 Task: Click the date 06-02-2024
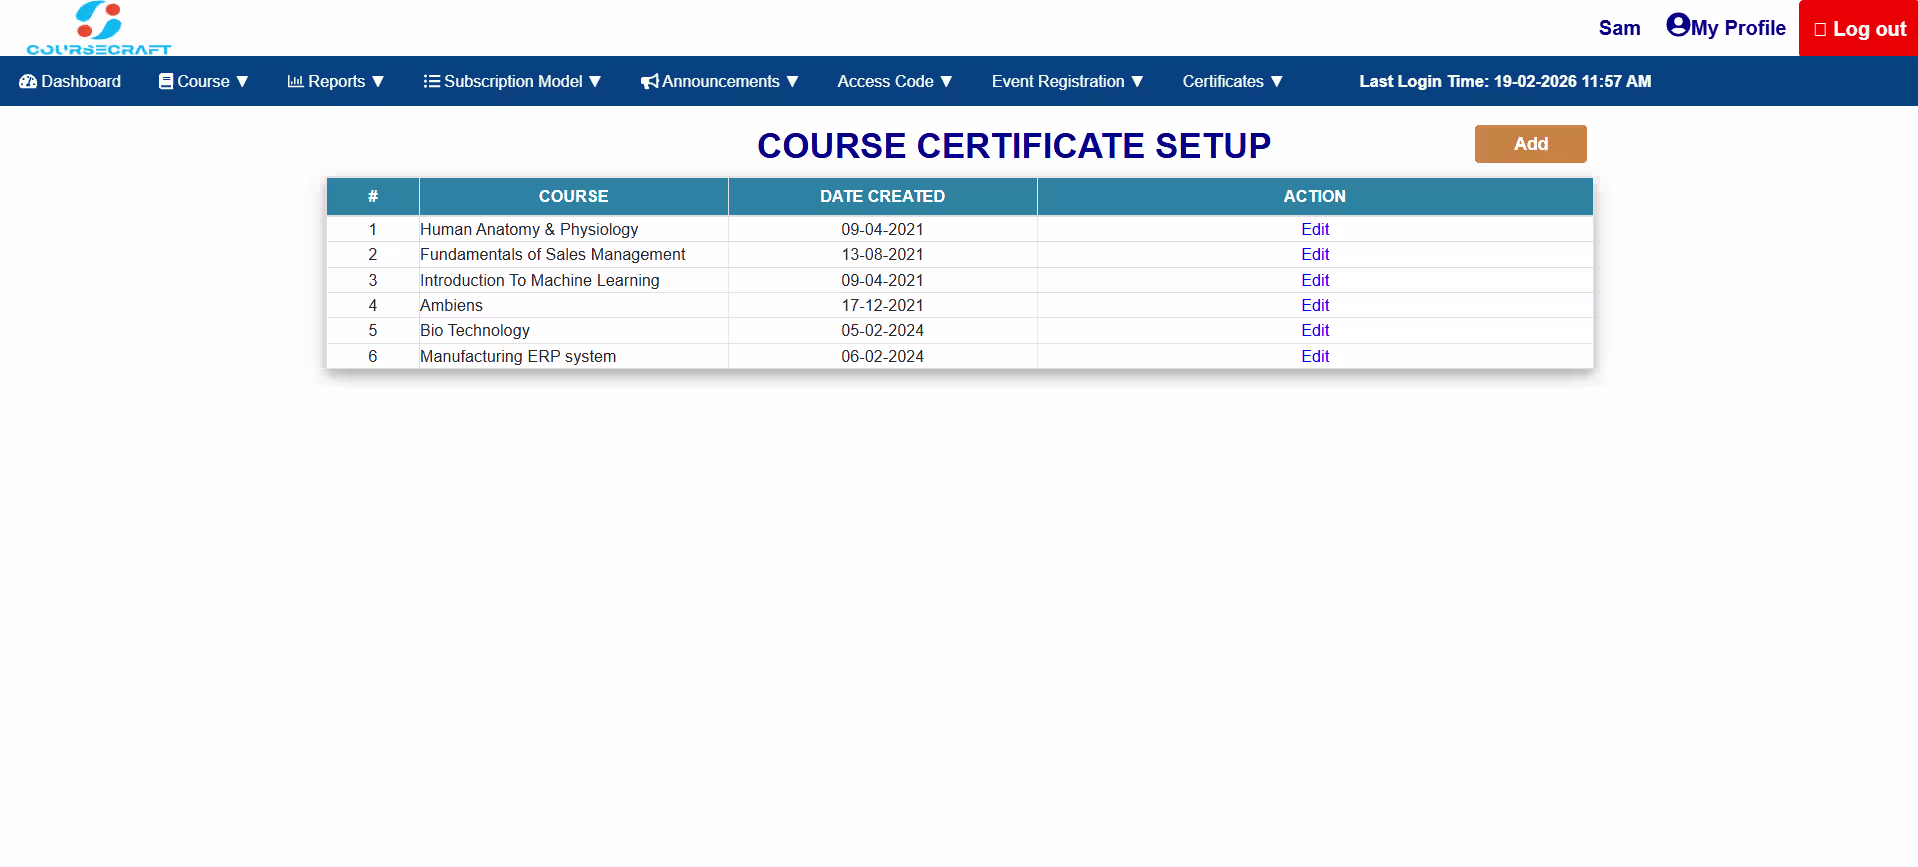coord(882,357)
